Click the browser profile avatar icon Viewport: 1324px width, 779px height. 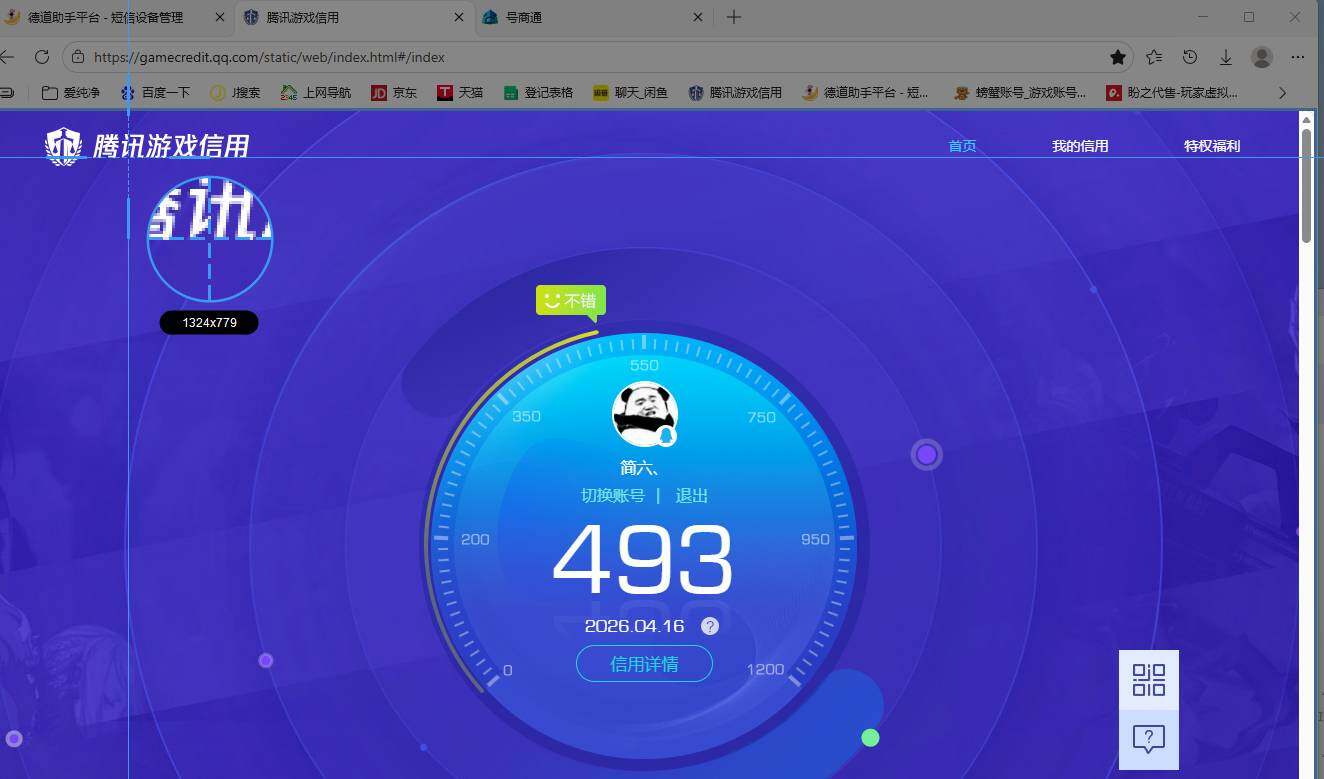pyautogui.click(x=1262, y=57)
